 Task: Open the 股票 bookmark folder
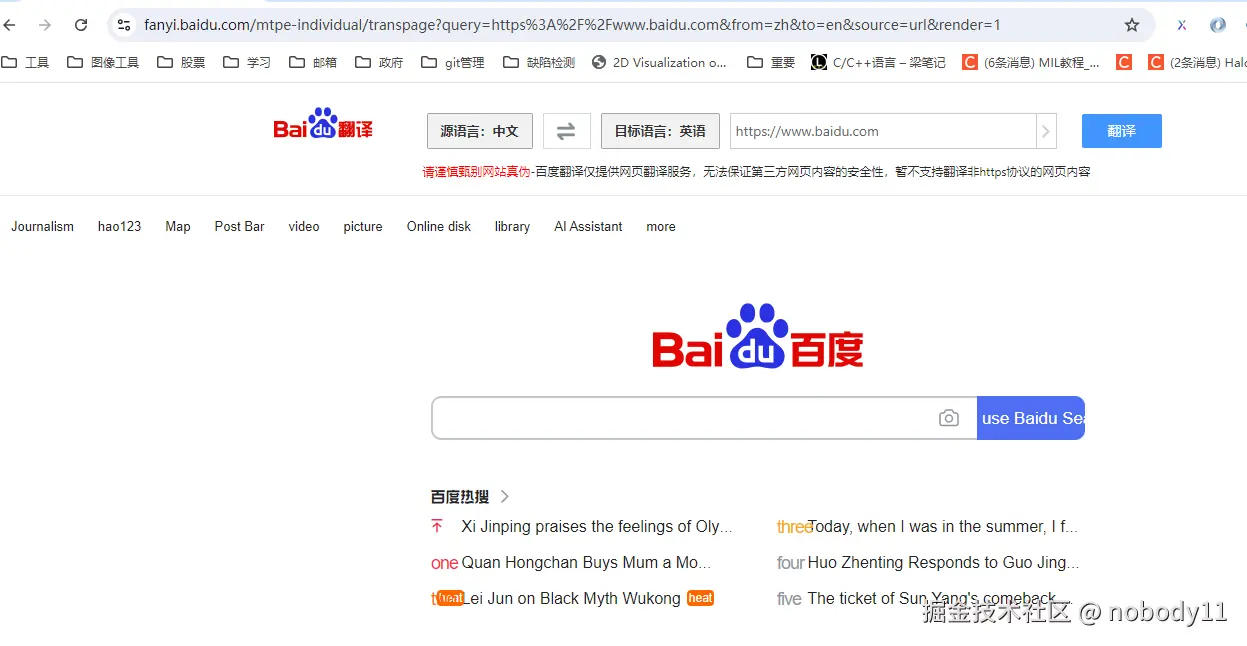point(181,62)
